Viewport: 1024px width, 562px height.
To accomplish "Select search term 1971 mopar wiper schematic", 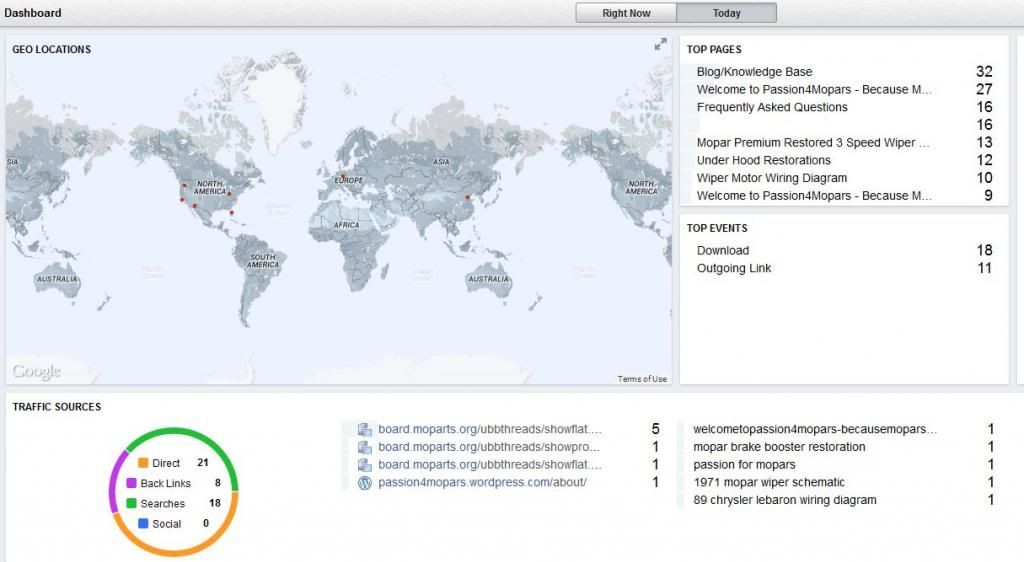I will point(769,482).
